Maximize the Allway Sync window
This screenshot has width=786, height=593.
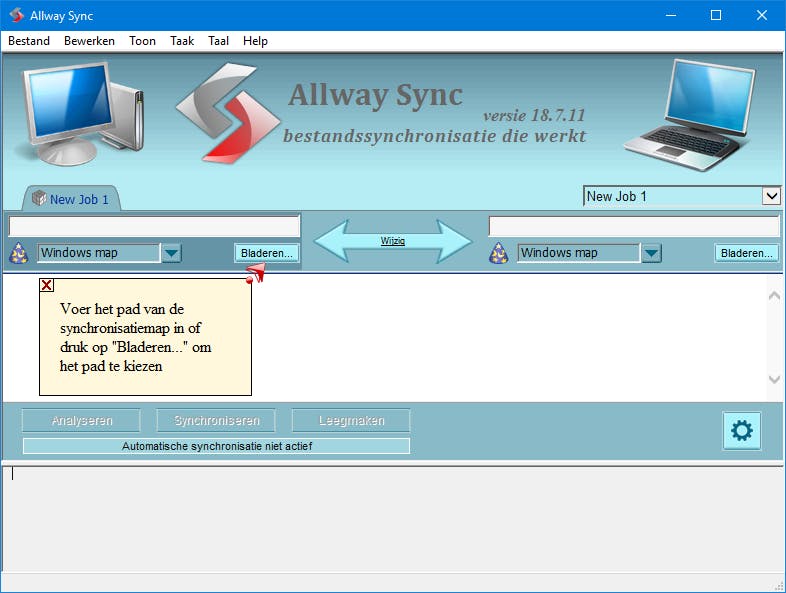pyautogui.click(x=716, y=16)
